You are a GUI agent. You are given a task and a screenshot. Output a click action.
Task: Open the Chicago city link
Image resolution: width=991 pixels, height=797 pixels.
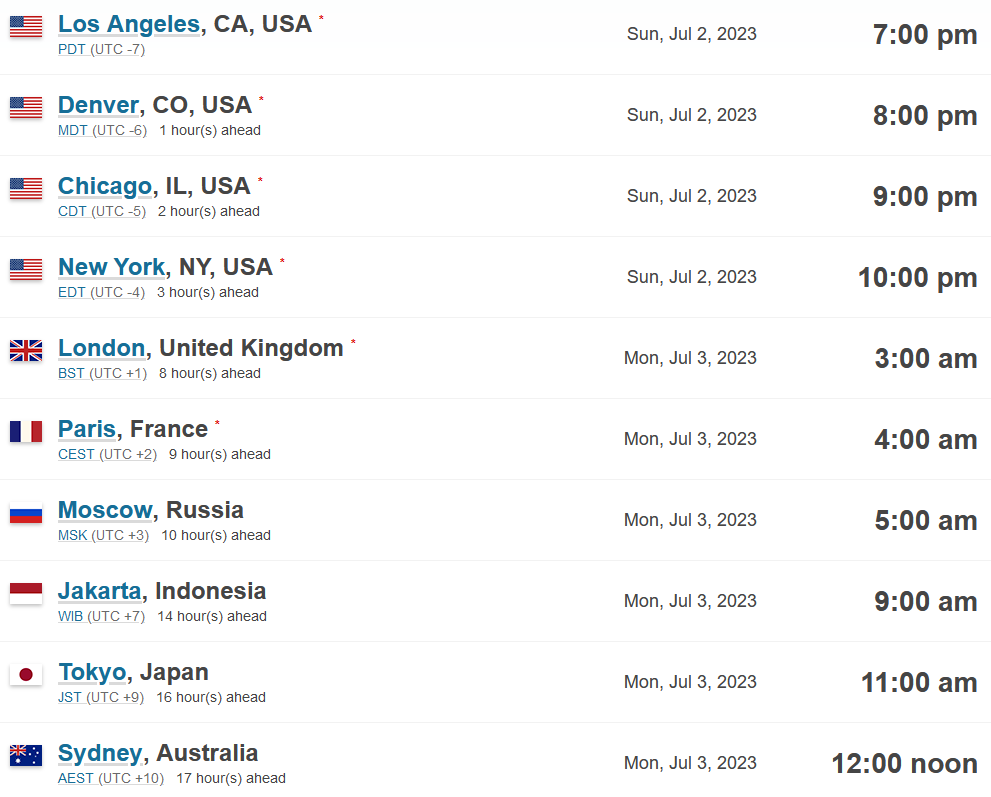pyautogui.click(x=105, y=186)
